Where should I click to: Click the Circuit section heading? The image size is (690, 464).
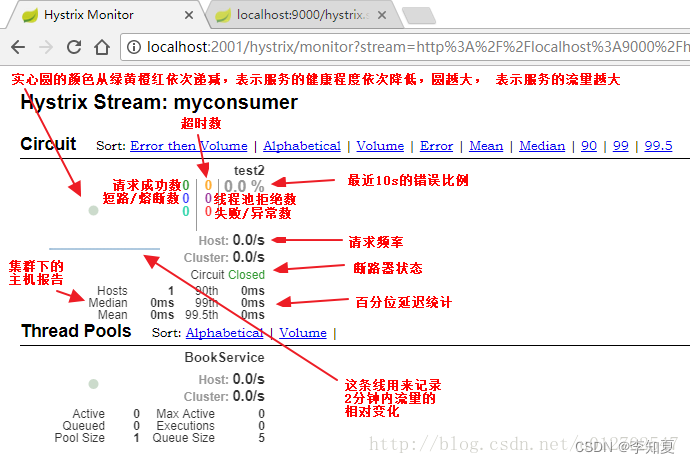(x=48, y=144)
